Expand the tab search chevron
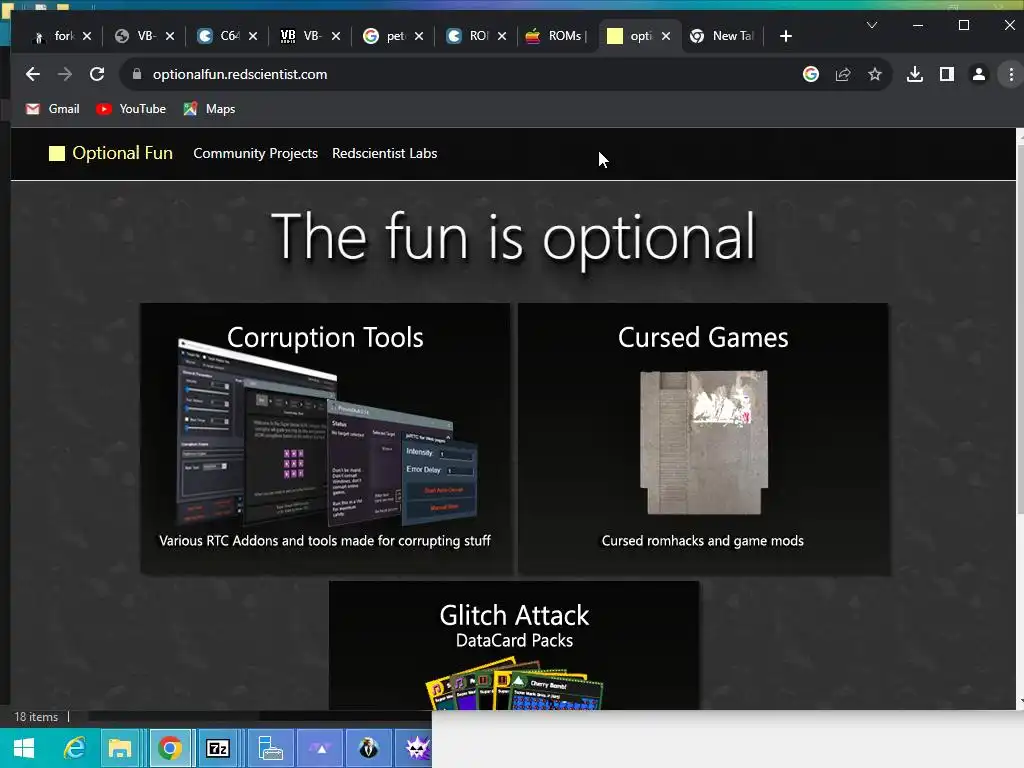Image resolution: width=1024 pixels, height=768 pixels. pyautogui.click(x=872, y=25)
